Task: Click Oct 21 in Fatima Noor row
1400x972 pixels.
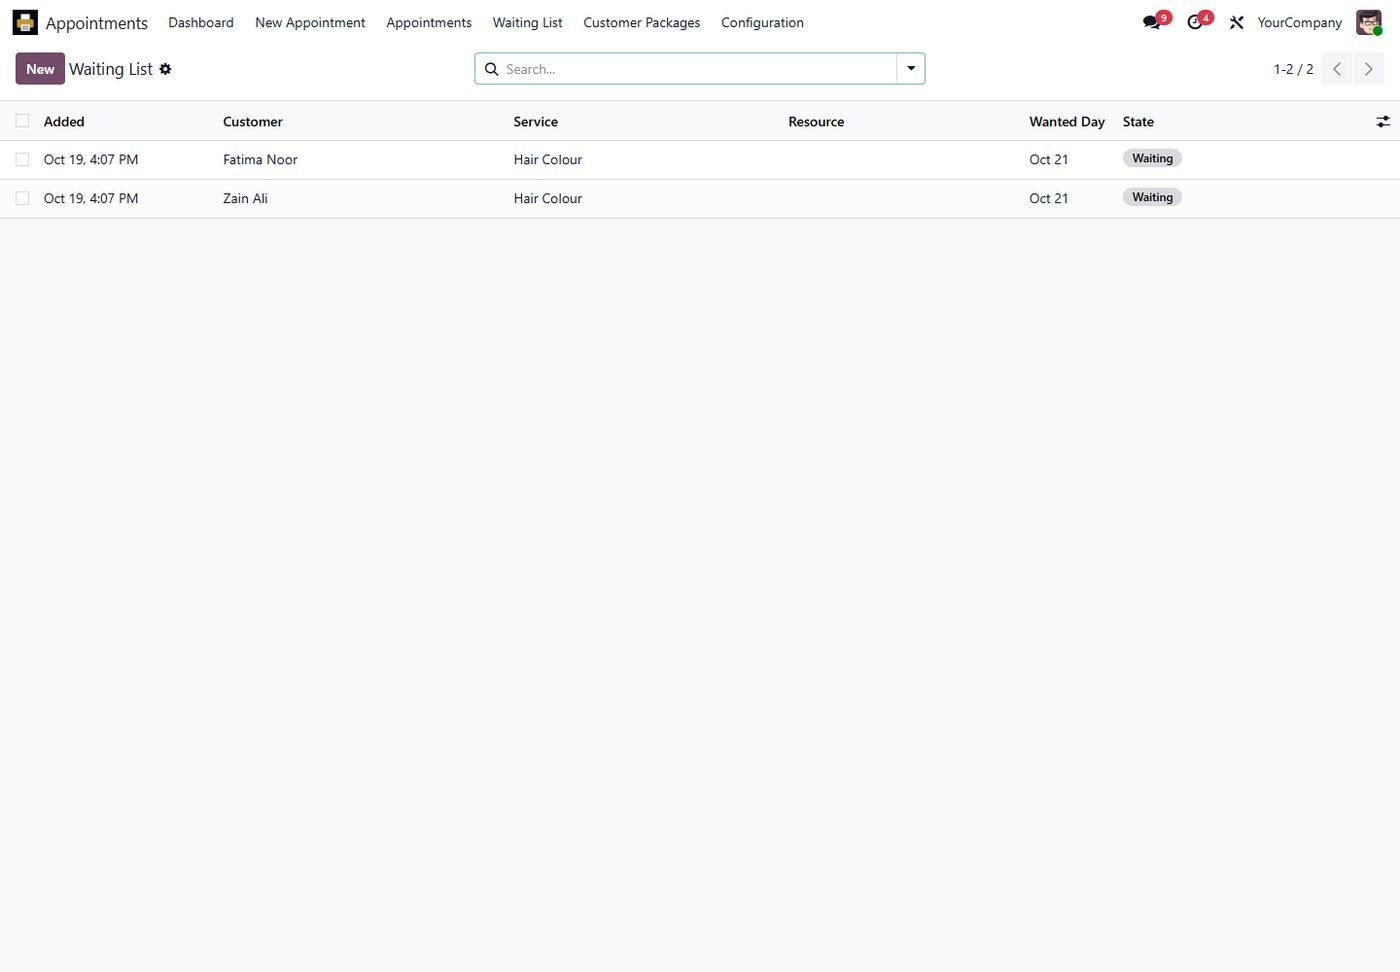Action: click(1049, 159)
